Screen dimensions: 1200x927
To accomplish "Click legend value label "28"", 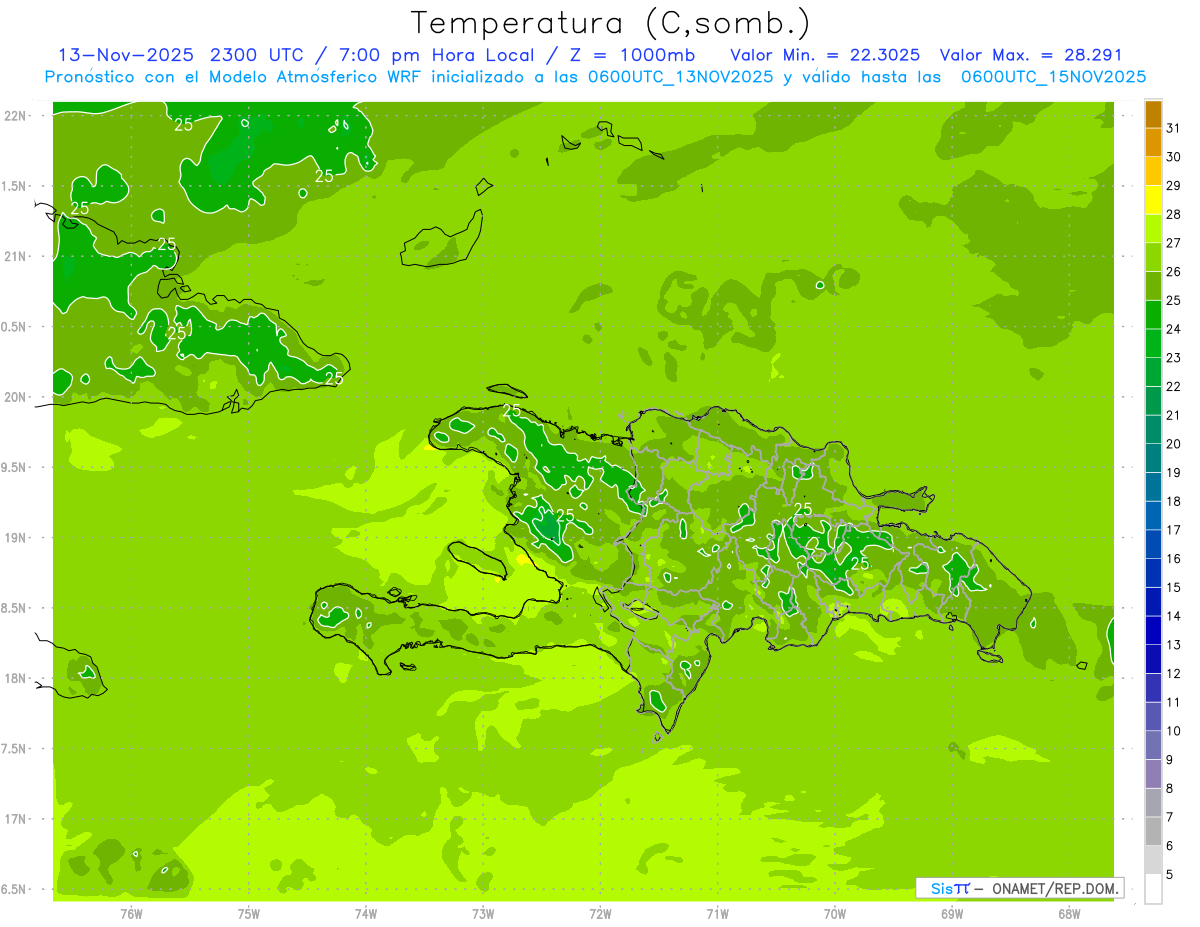I will [x=1174, y=214].
